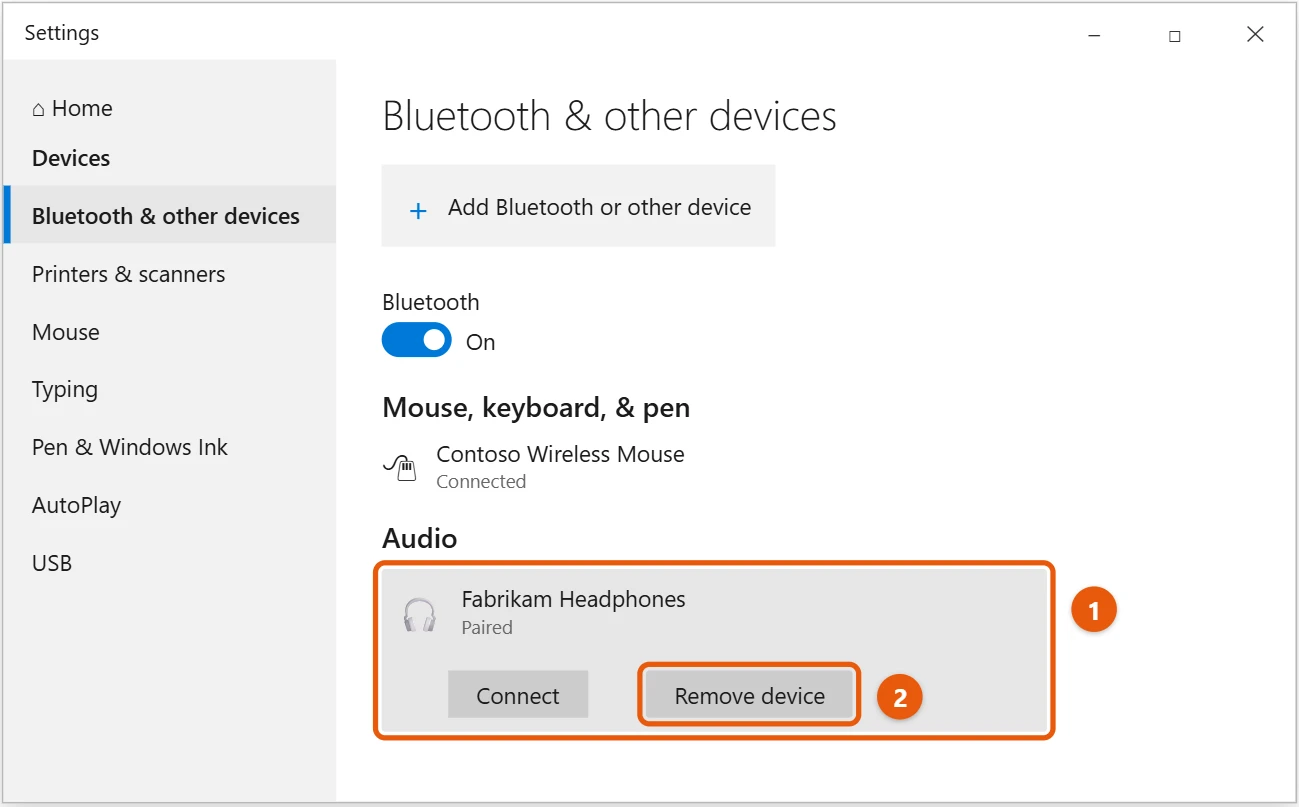
Task: Click Add Bluetooth or other device
Action: (x=578, y=206)
